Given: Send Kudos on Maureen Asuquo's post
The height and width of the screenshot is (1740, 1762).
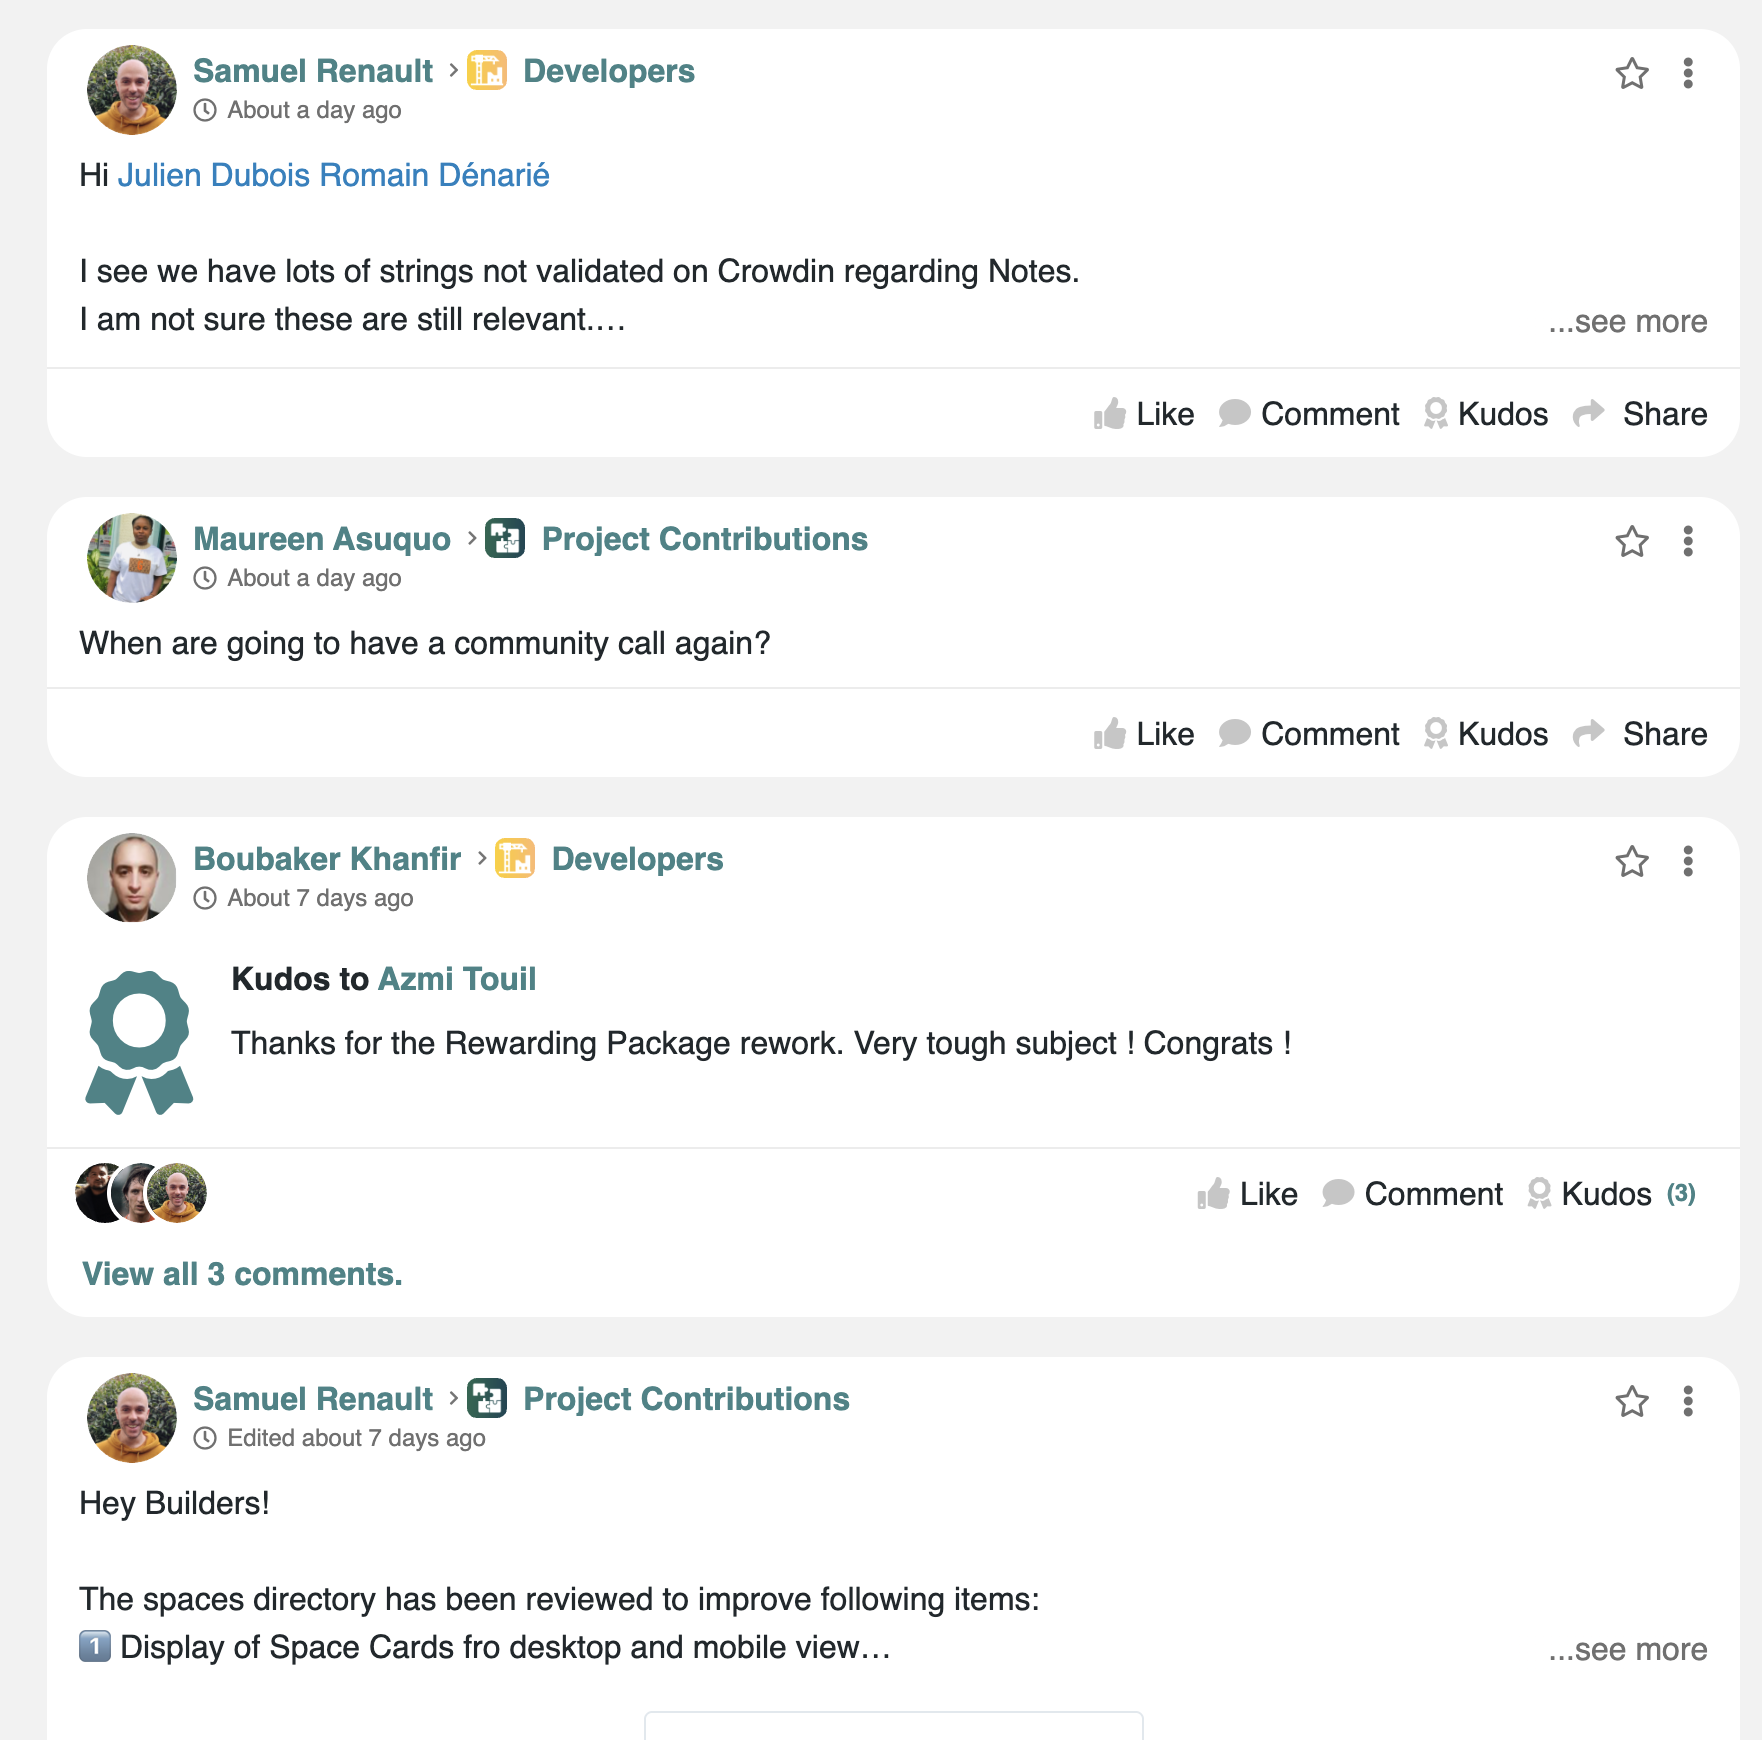Looking at the screenshot, I should [x=1486, y=734].
